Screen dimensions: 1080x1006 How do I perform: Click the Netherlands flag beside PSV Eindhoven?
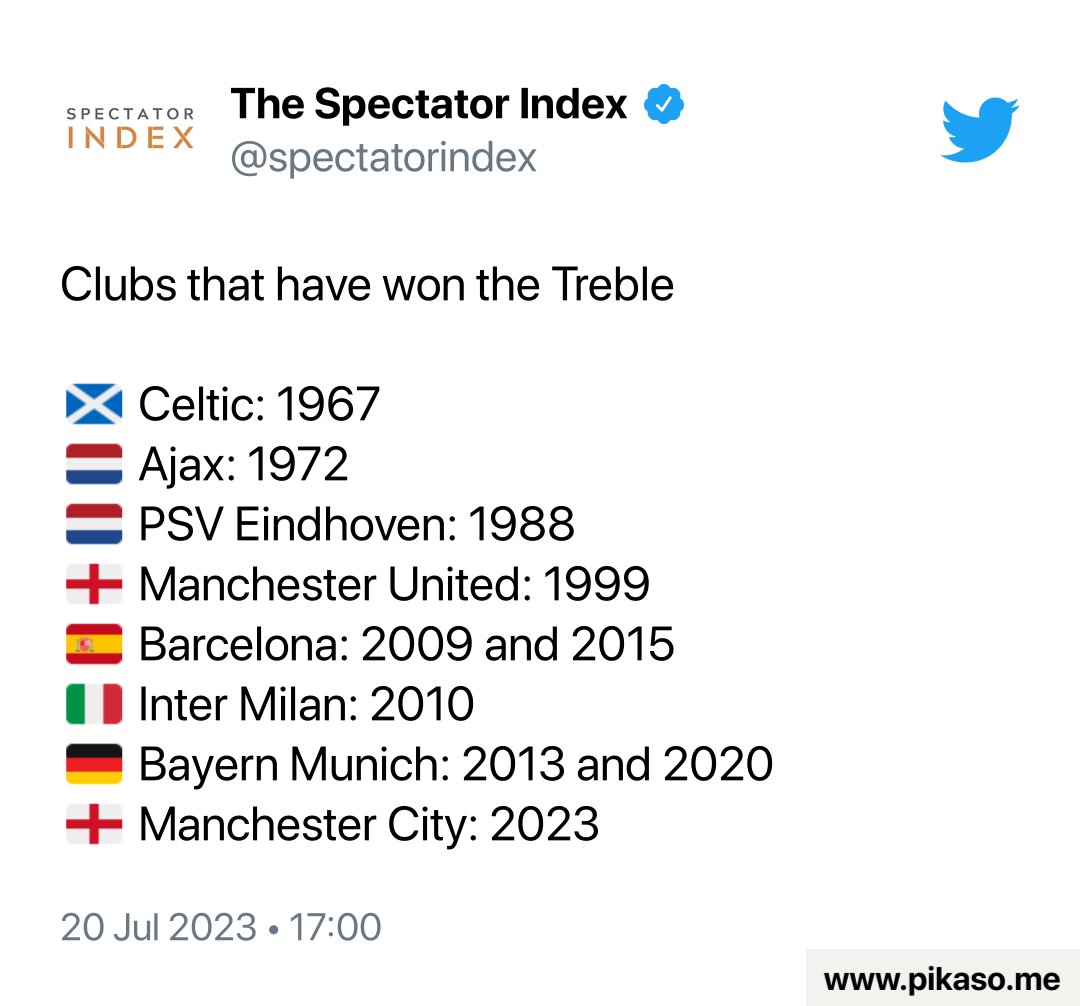(x=94, y=525)
